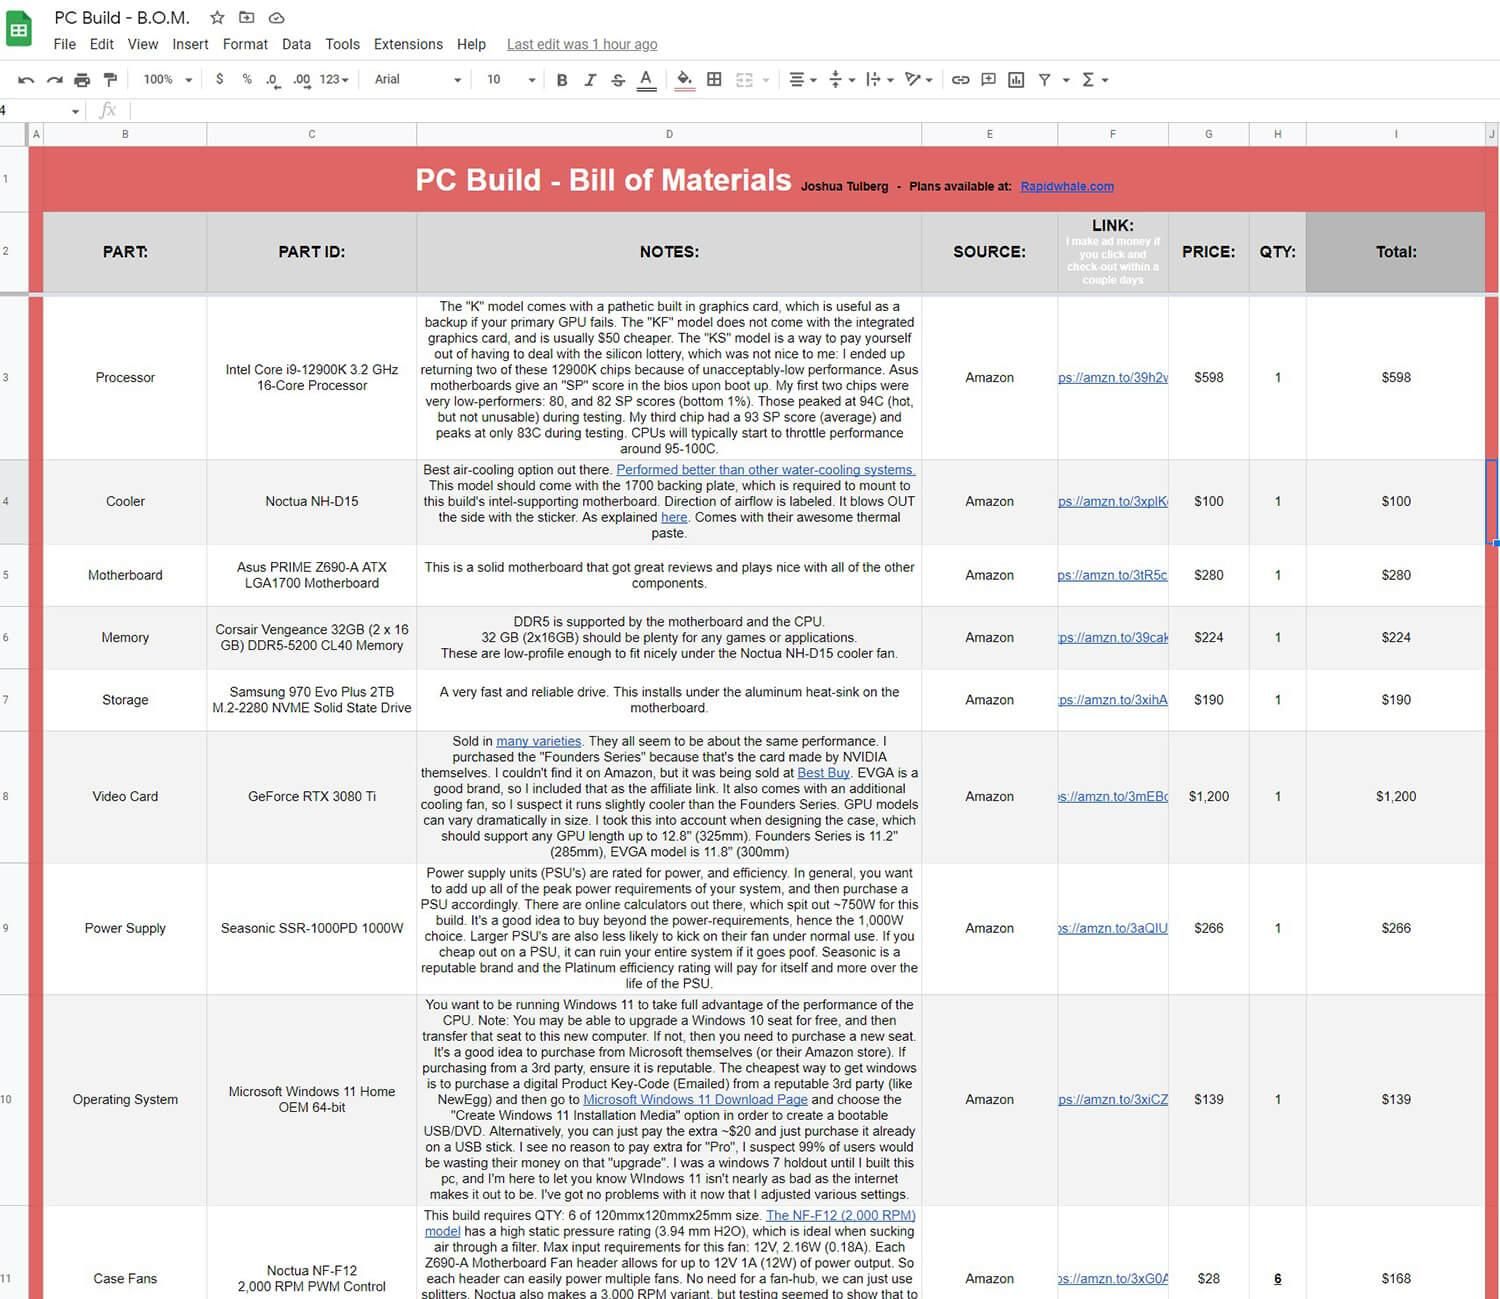Open the Processor Amazon link
Screen dimensions: 1500x1299
pyautogui.click(x=1113, y=377)
